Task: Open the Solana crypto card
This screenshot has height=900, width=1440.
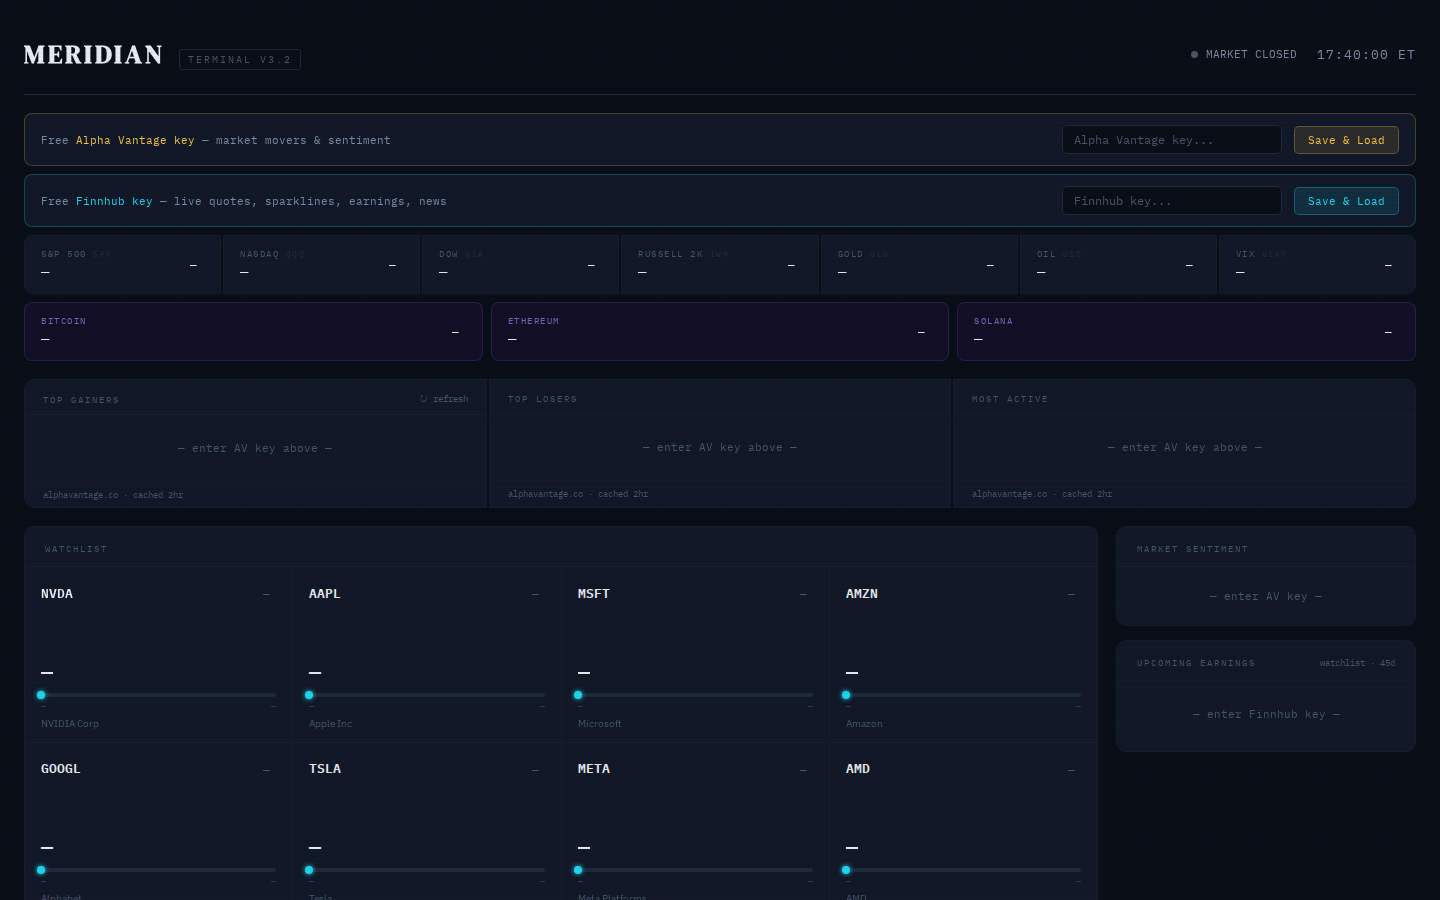Action: 1186,331
